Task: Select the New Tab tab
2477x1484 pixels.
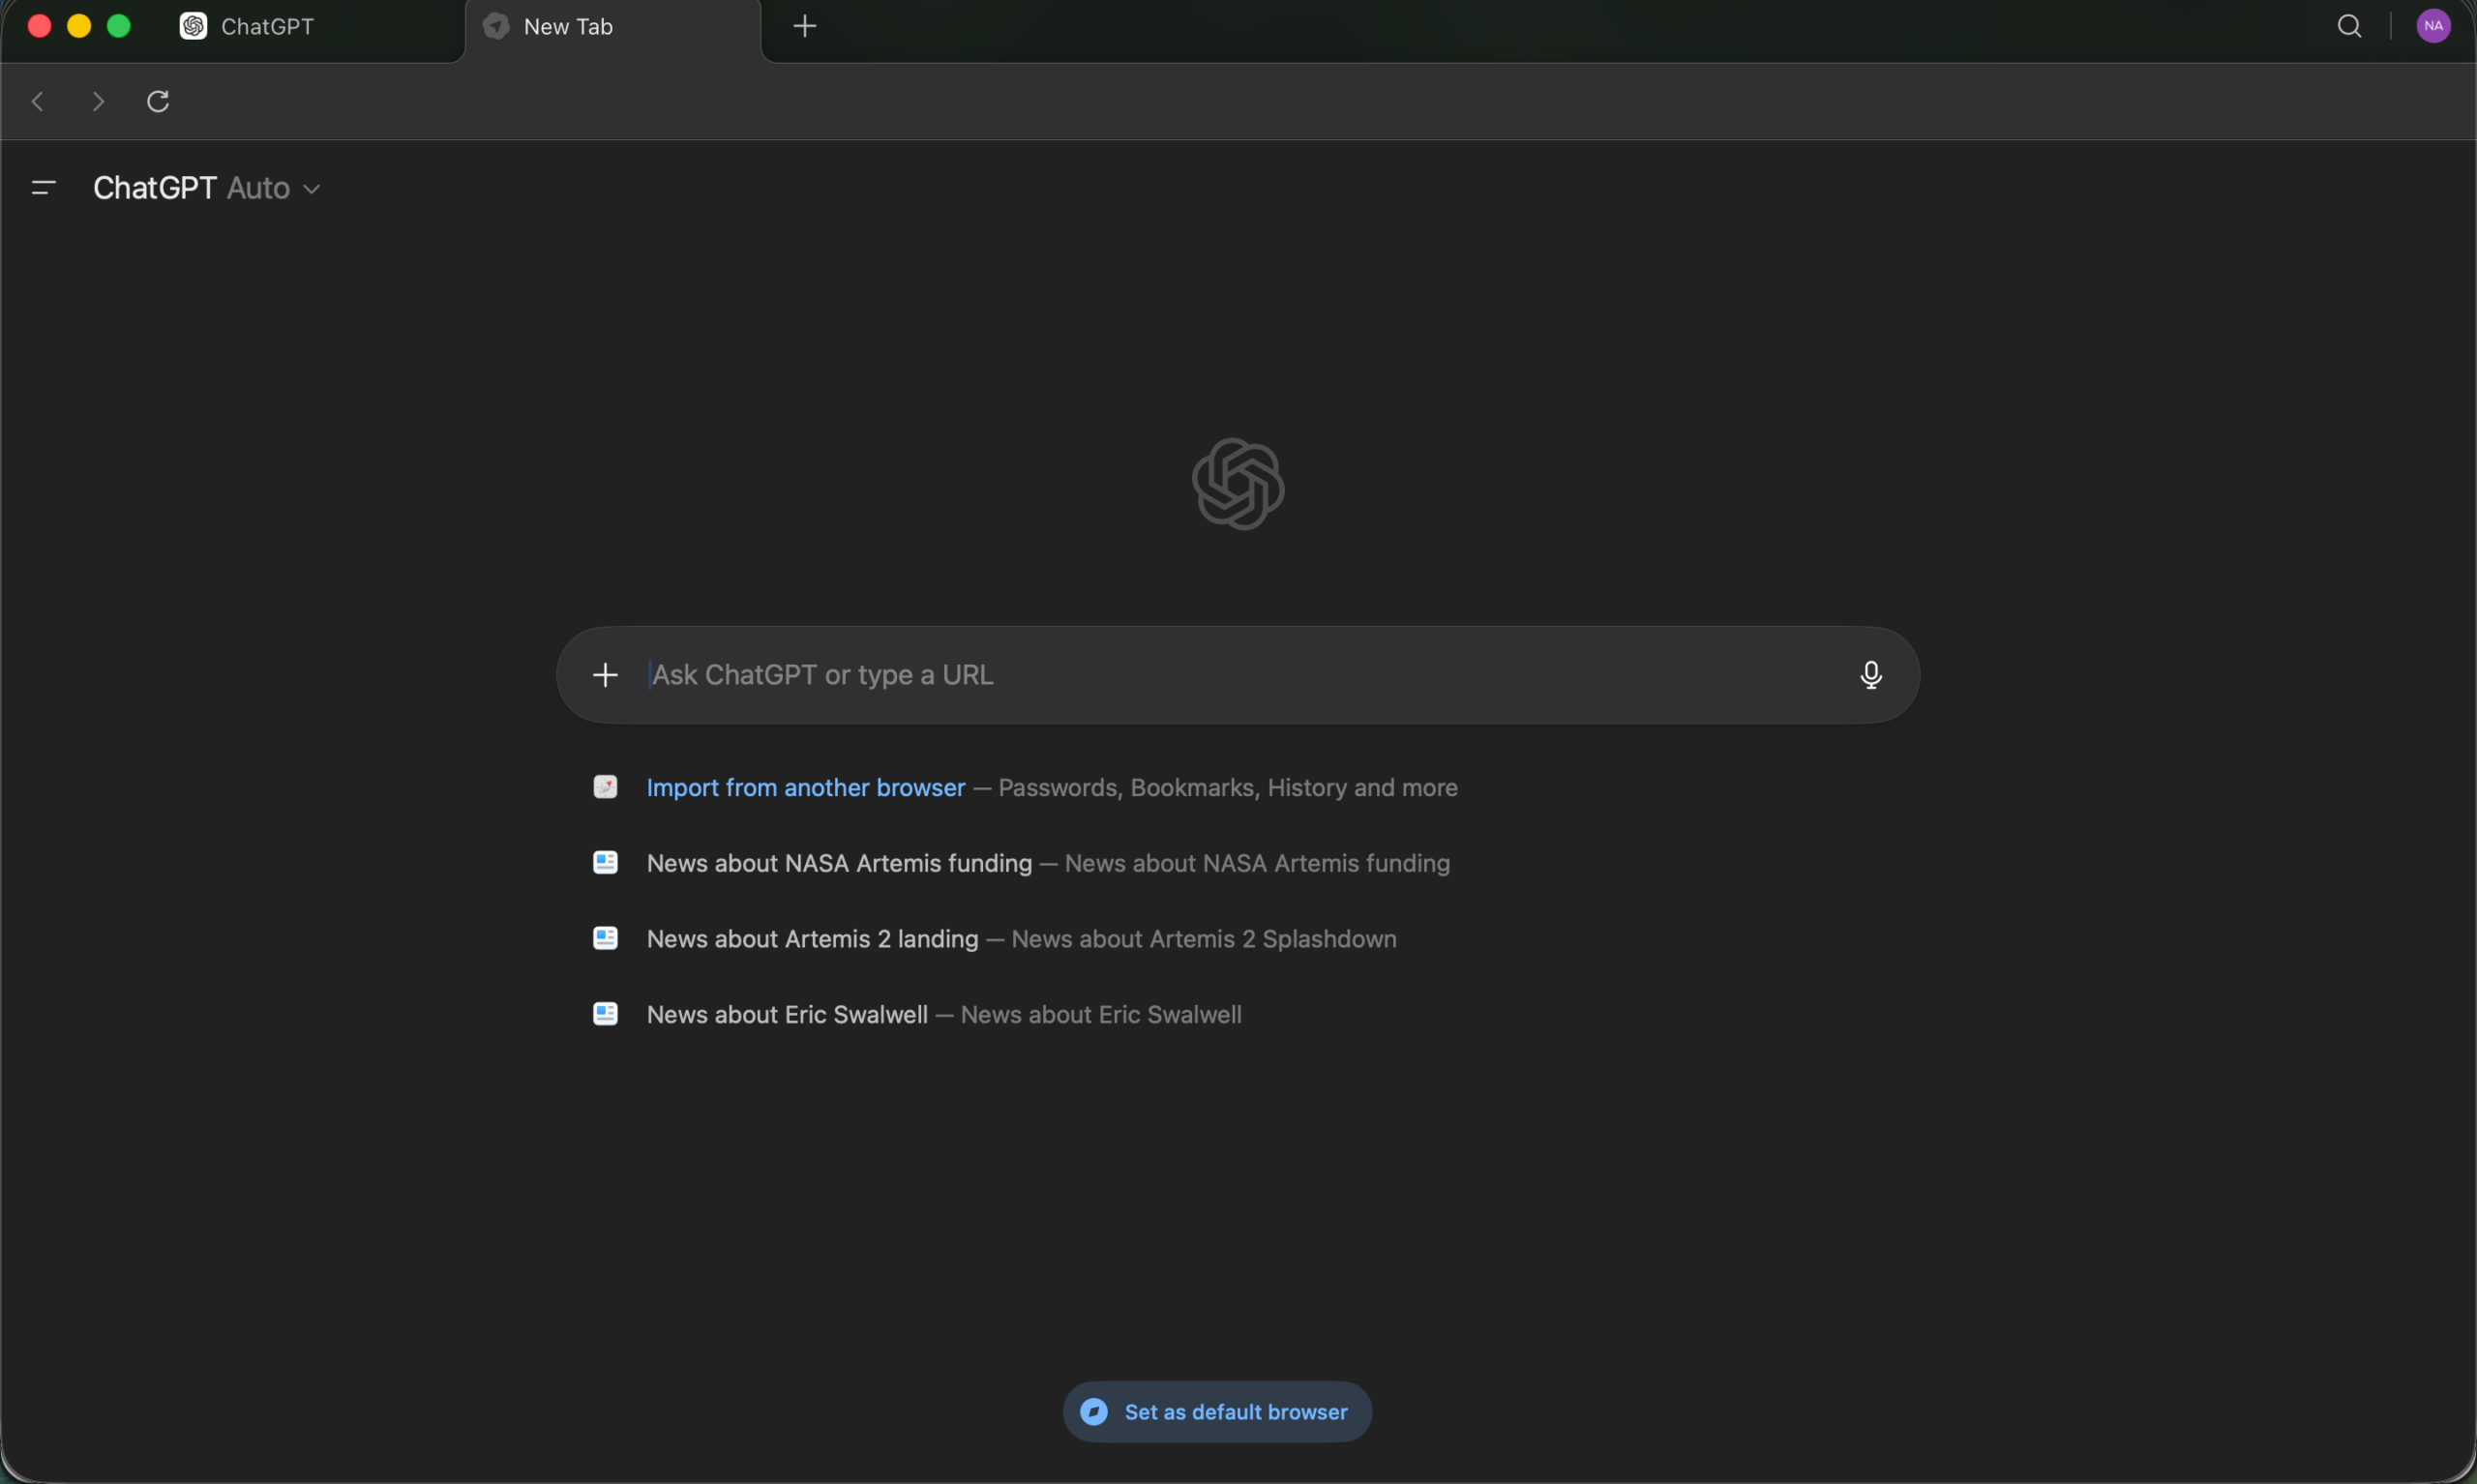Action: [568, 26]
